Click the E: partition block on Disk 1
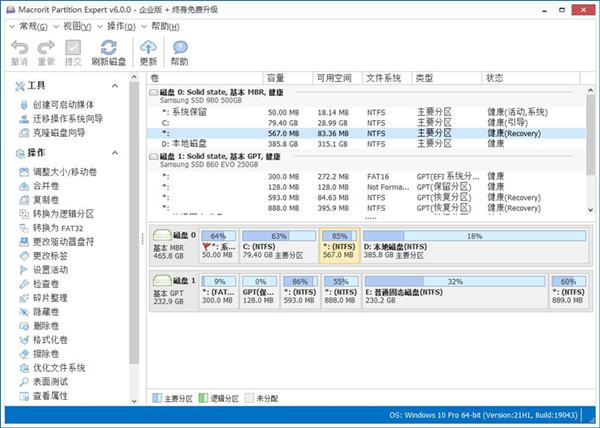Viewport: 600px width, 428px height. 455,292
